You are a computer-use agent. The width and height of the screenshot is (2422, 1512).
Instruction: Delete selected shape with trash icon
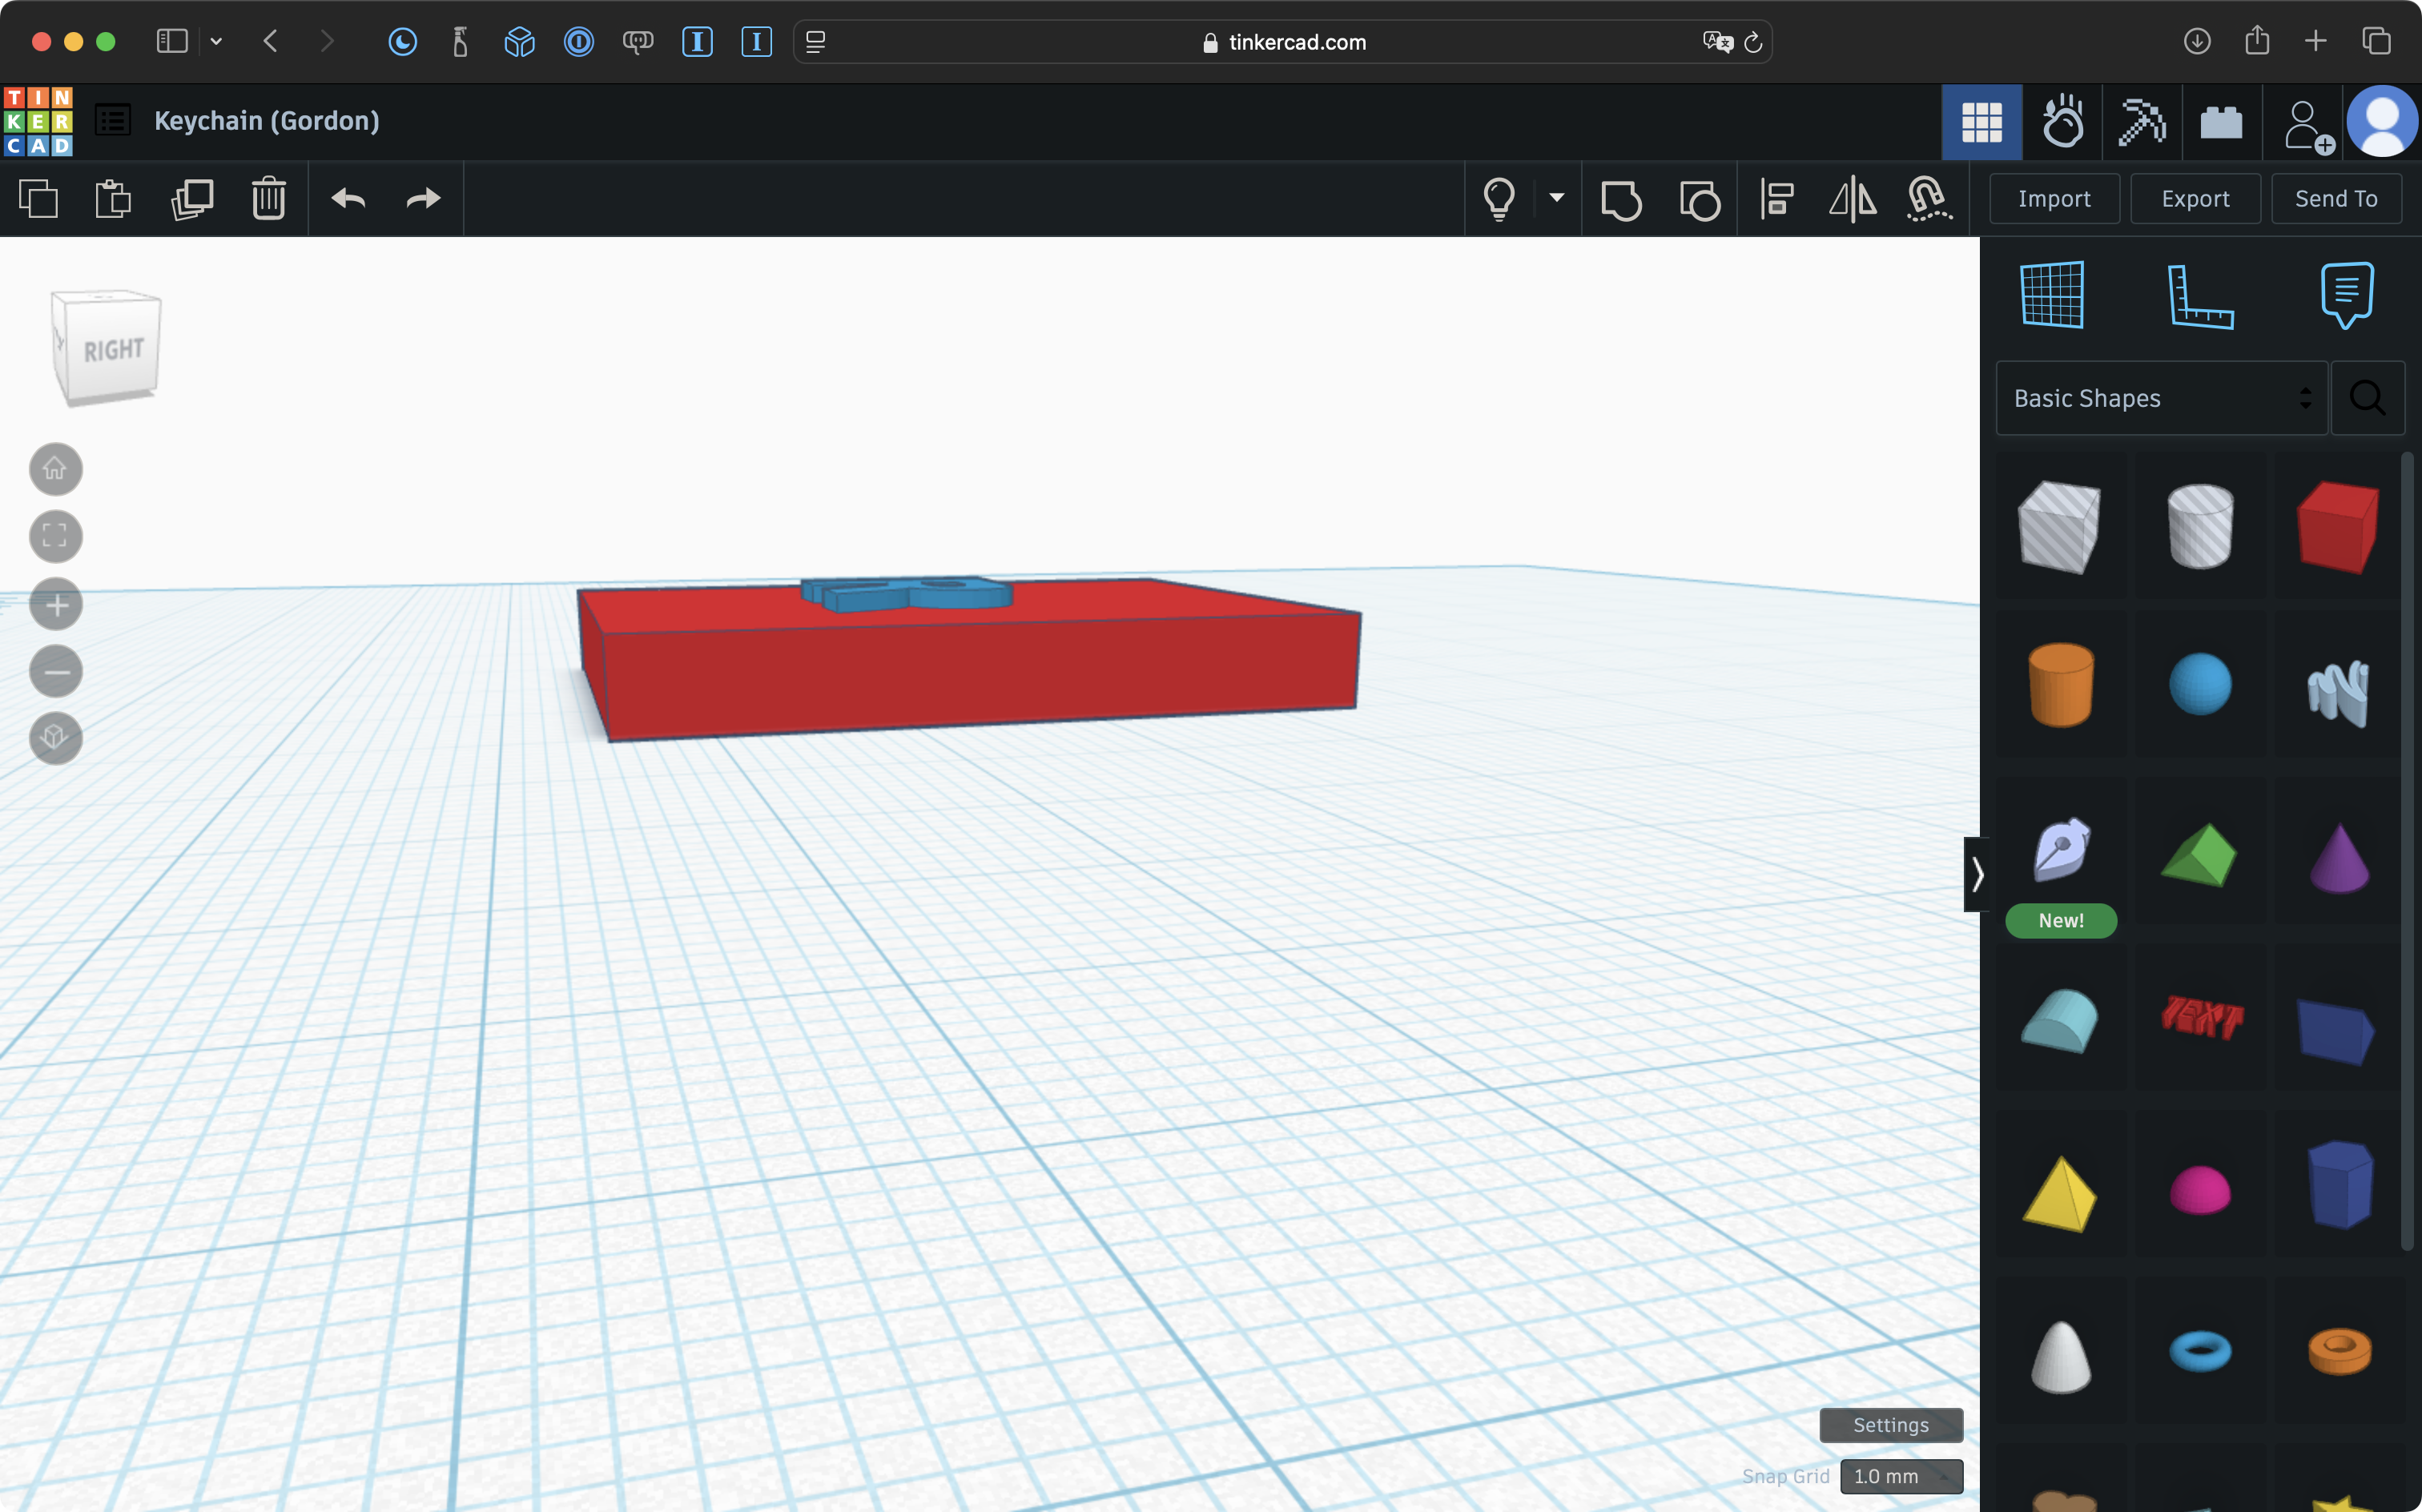[268, 199]
